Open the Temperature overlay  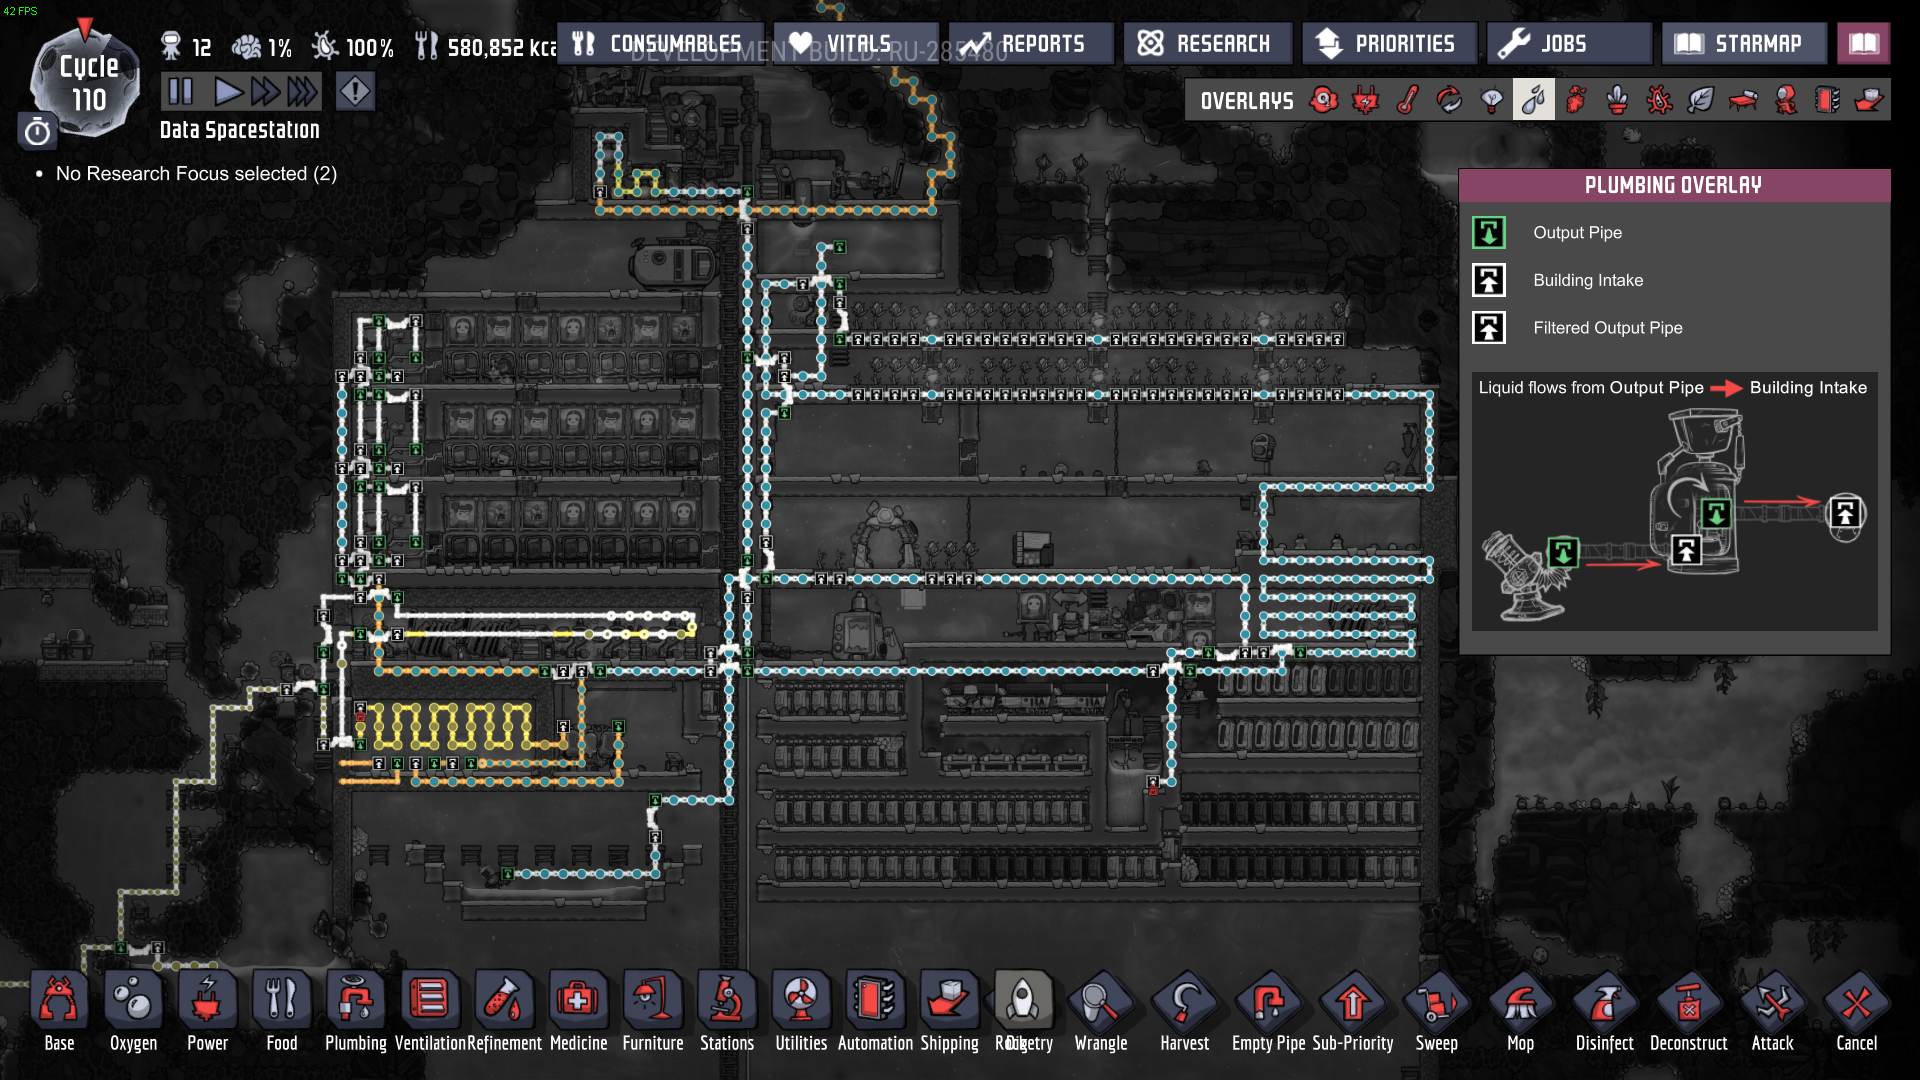[1408, 100]
